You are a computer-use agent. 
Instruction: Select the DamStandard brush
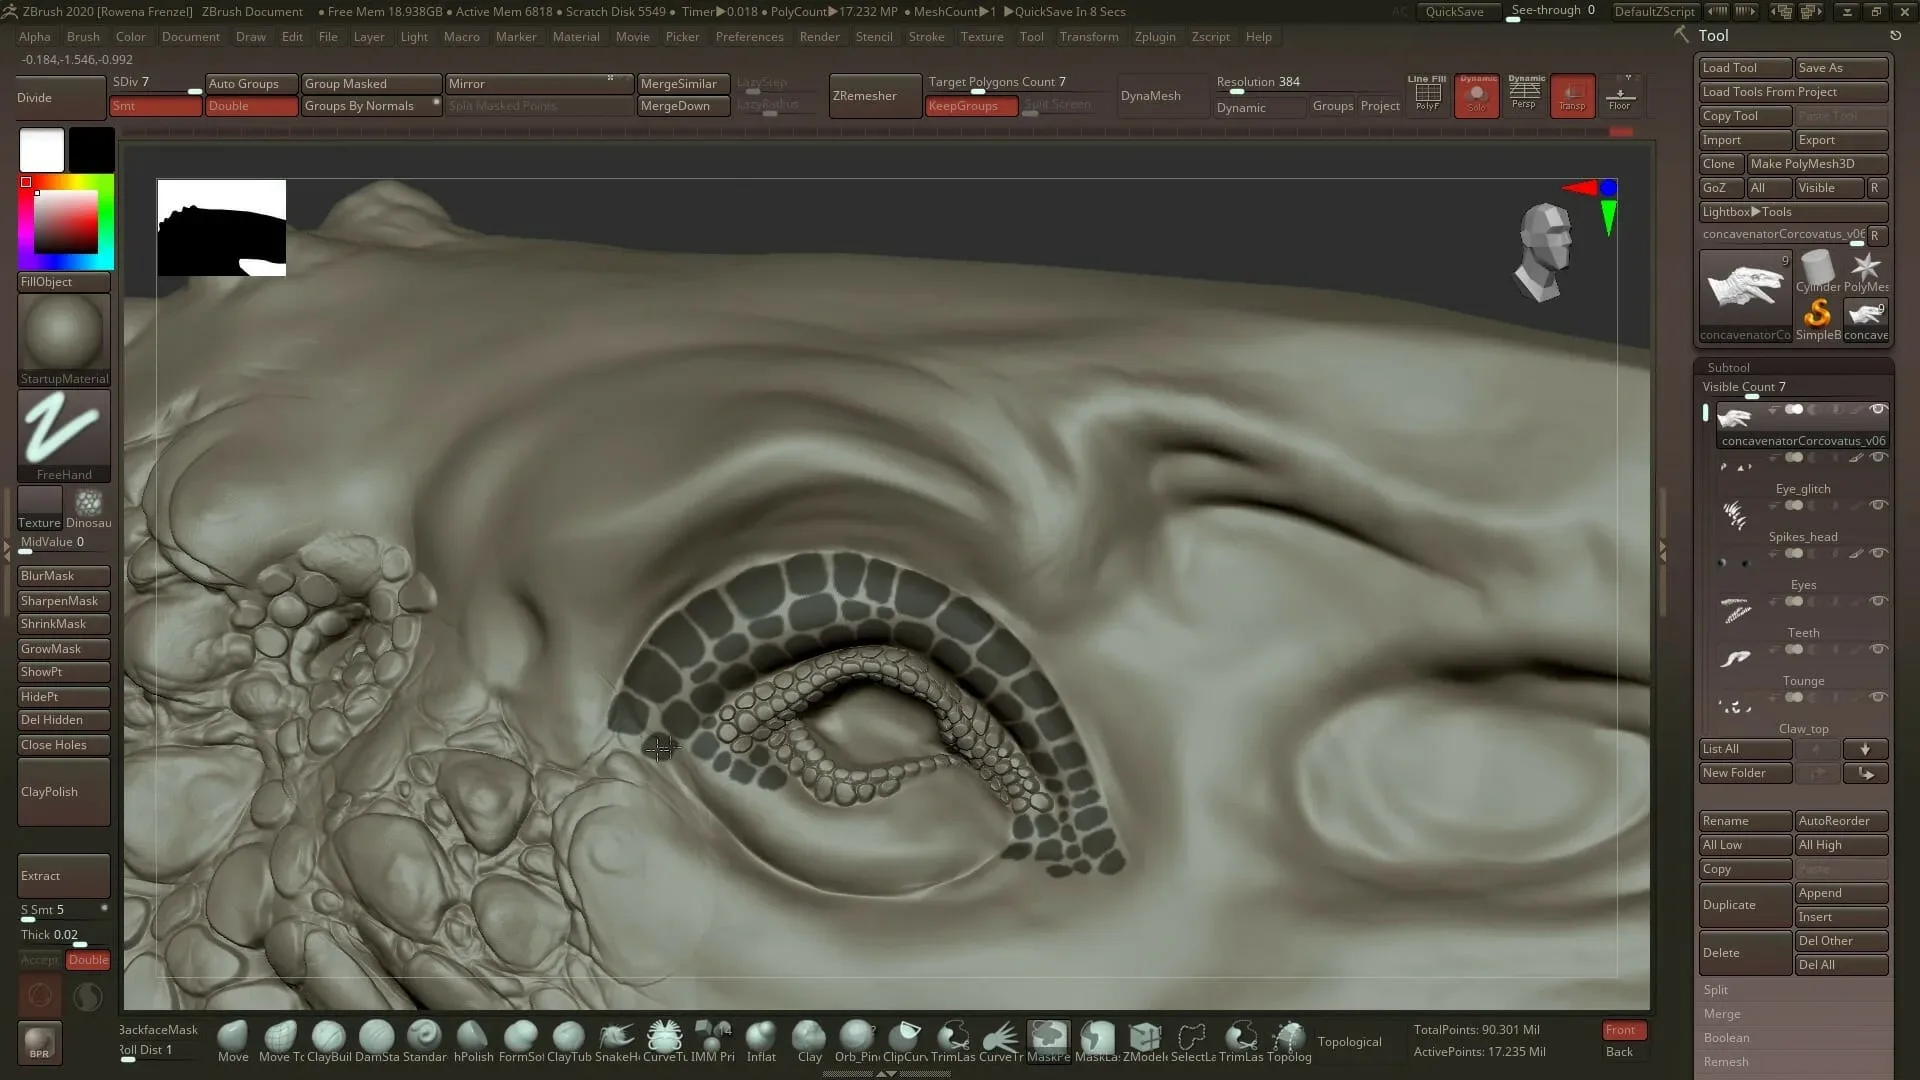[x=377, y=1035]
